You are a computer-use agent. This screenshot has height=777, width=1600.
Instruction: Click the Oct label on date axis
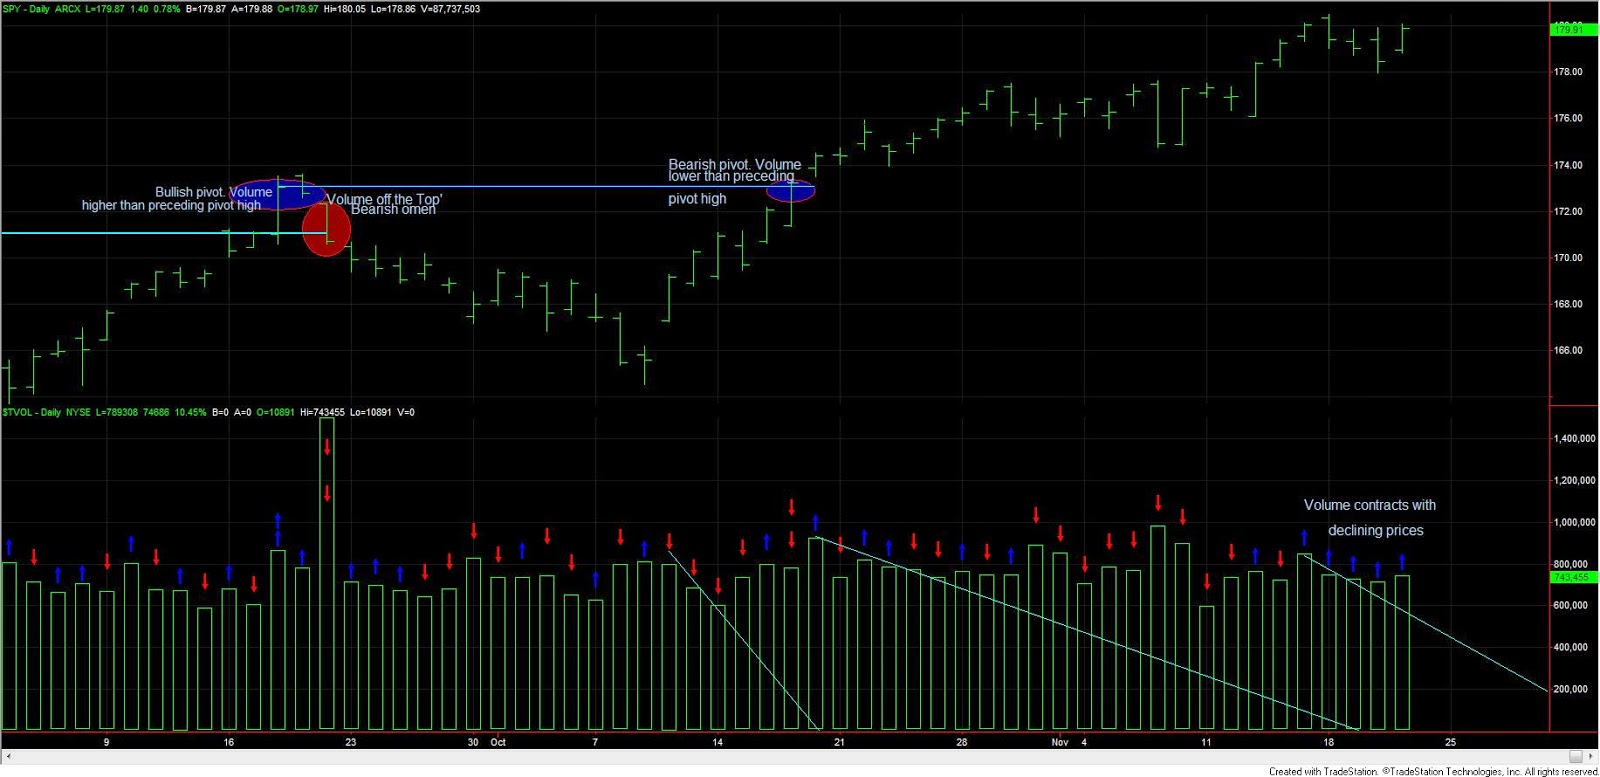pyautogui.click(x=498, y=742)
